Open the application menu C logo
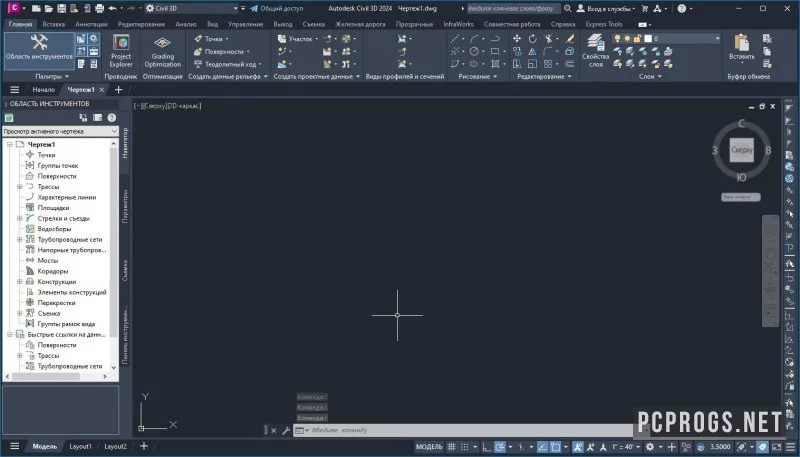 14,8
